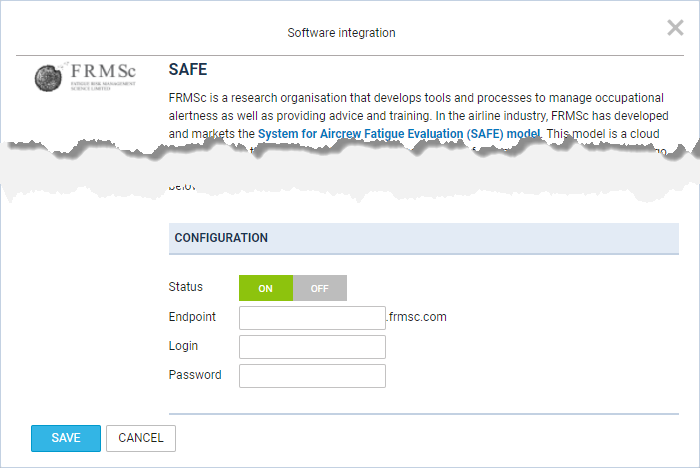
Task: Switch Status to ON
Action: (x=266, y=288)
